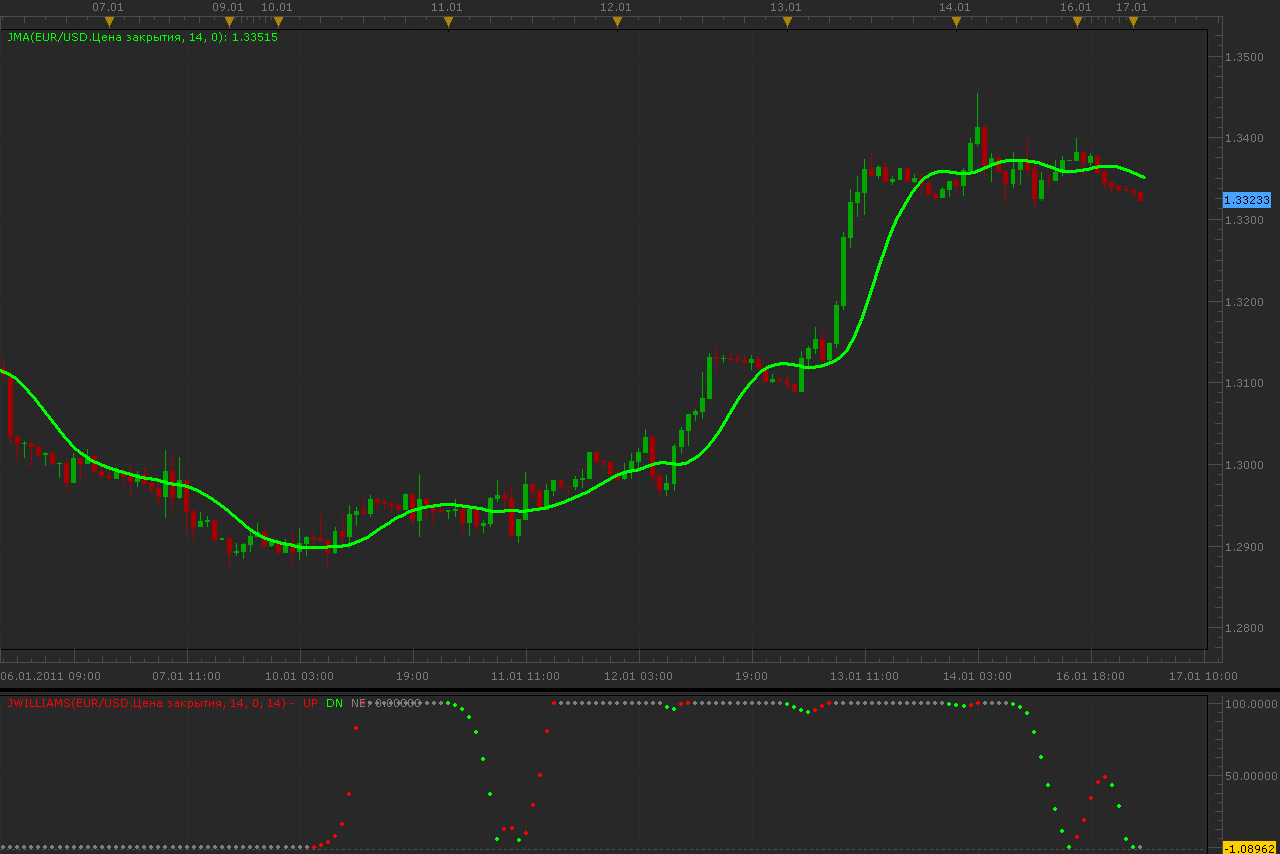The height and width of the screenshot is (854, 1280).
Task: Select the JWILLIAMS indicator legend label
Action: point(150,703)
